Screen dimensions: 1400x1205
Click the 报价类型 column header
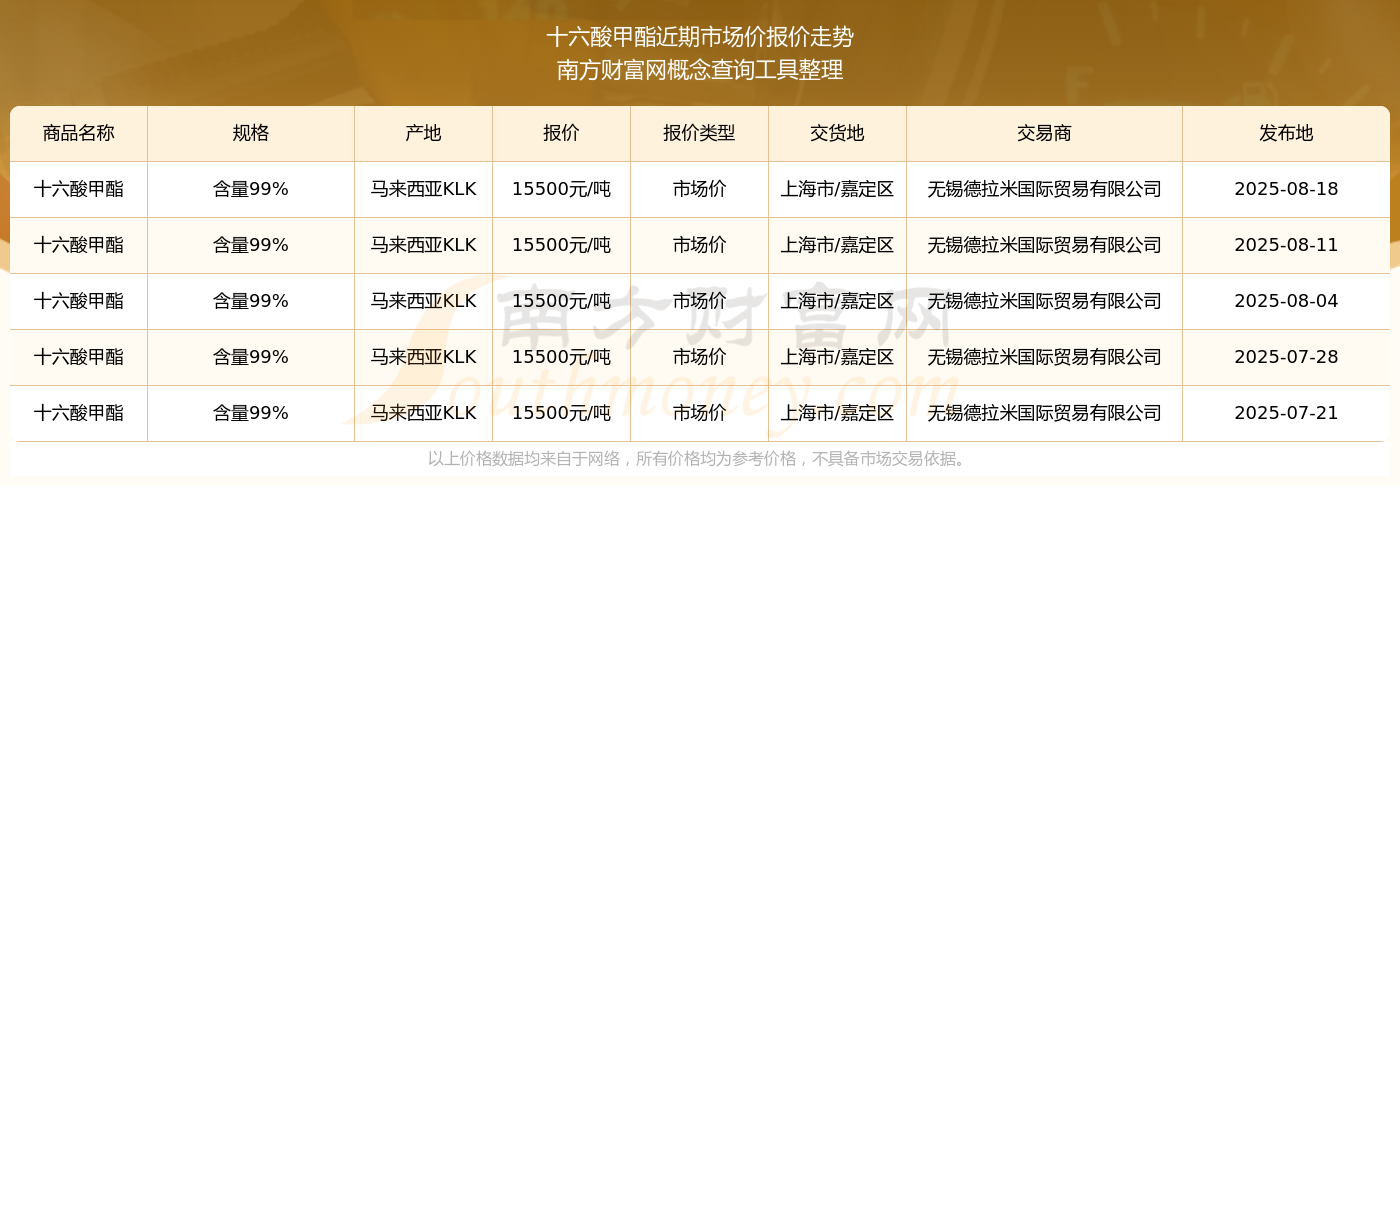(x=700, y=133)
